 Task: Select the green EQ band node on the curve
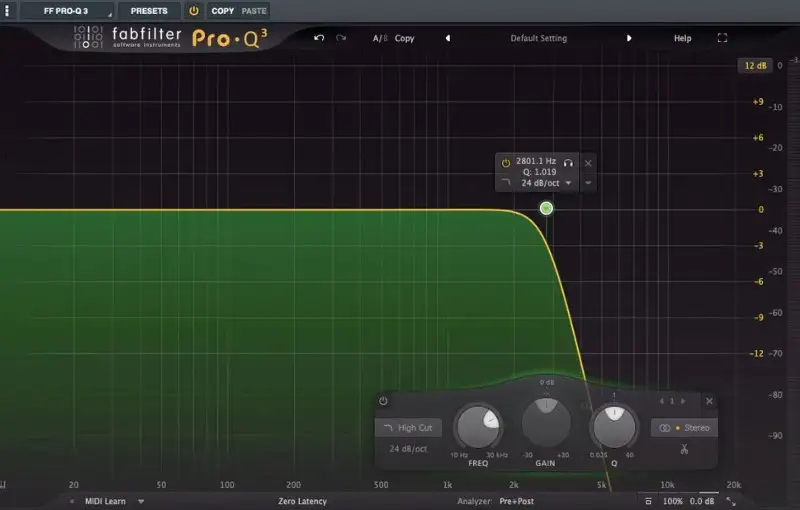(x=546, y=208)
